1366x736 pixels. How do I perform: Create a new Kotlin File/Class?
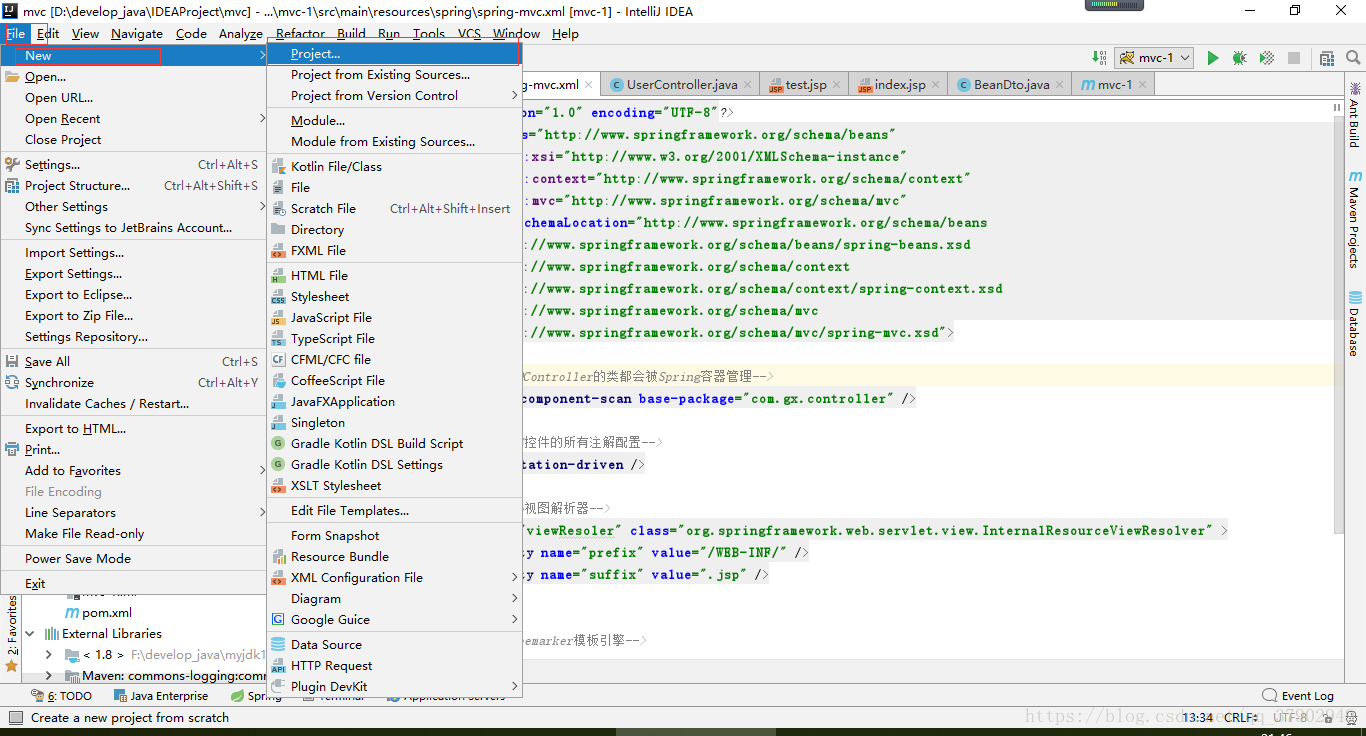tap(394, 166)
